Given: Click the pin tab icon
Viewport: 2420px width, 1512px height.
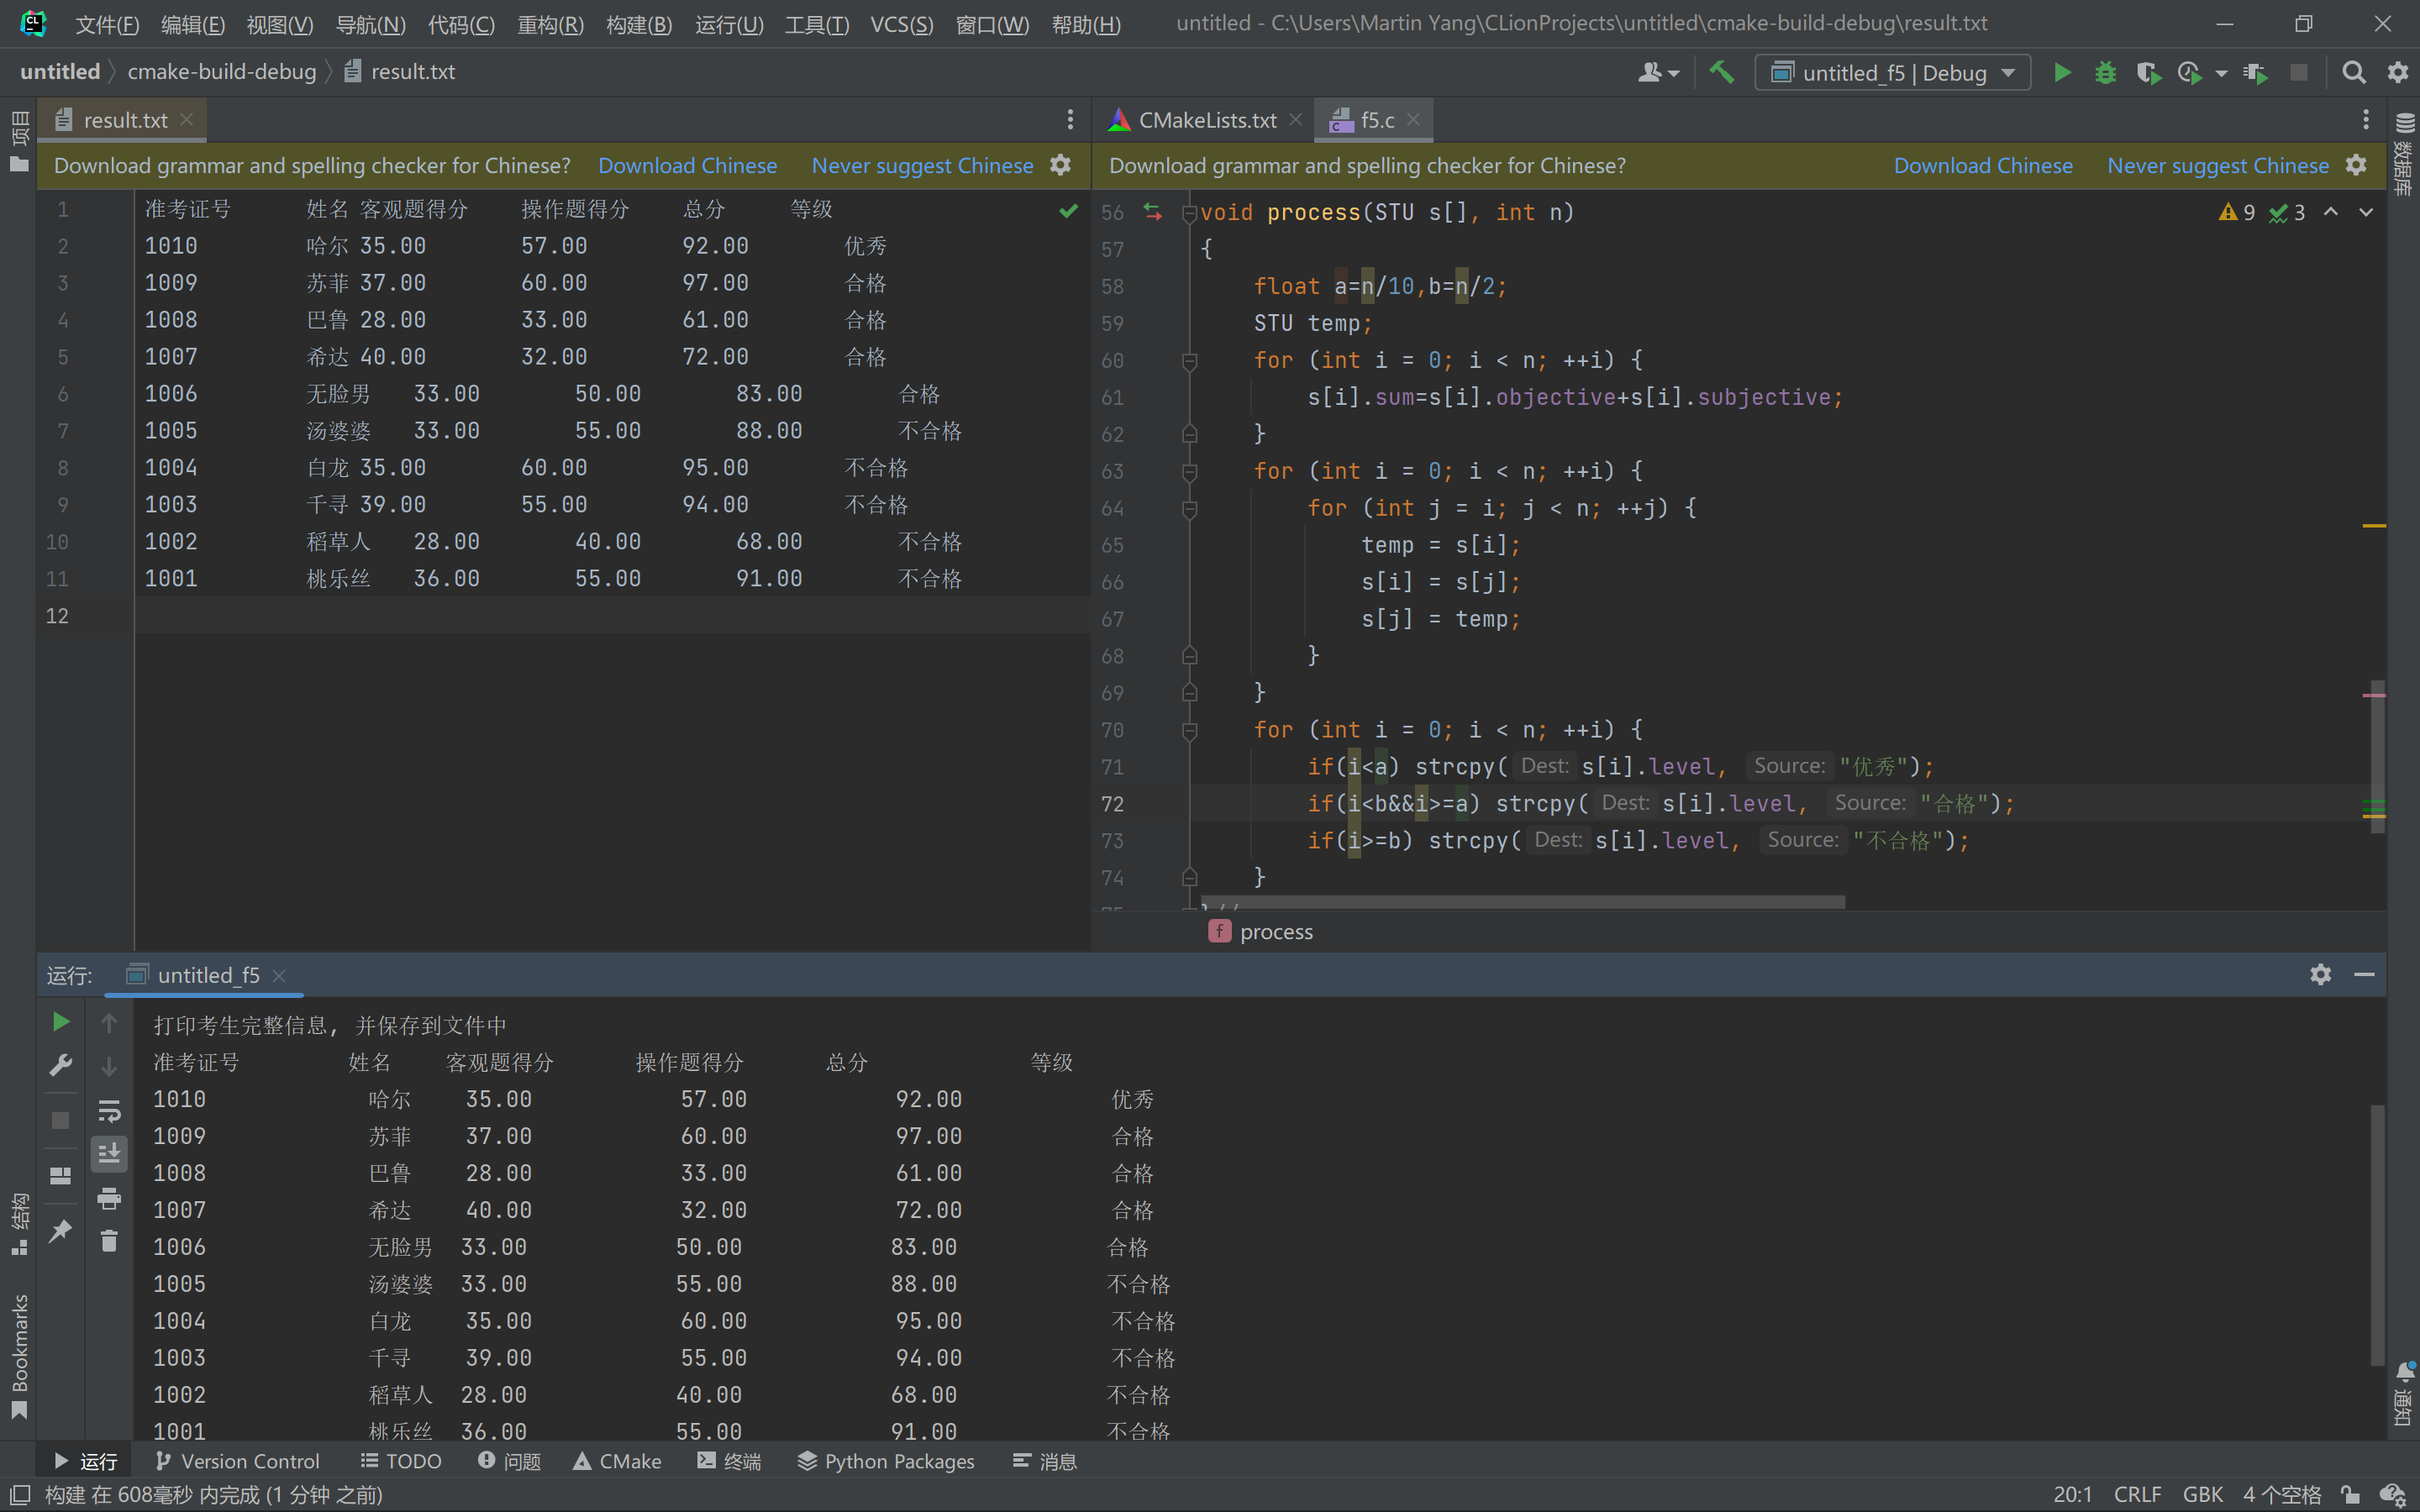Looking at the screenshot, I should click(x=60, y=1230).
